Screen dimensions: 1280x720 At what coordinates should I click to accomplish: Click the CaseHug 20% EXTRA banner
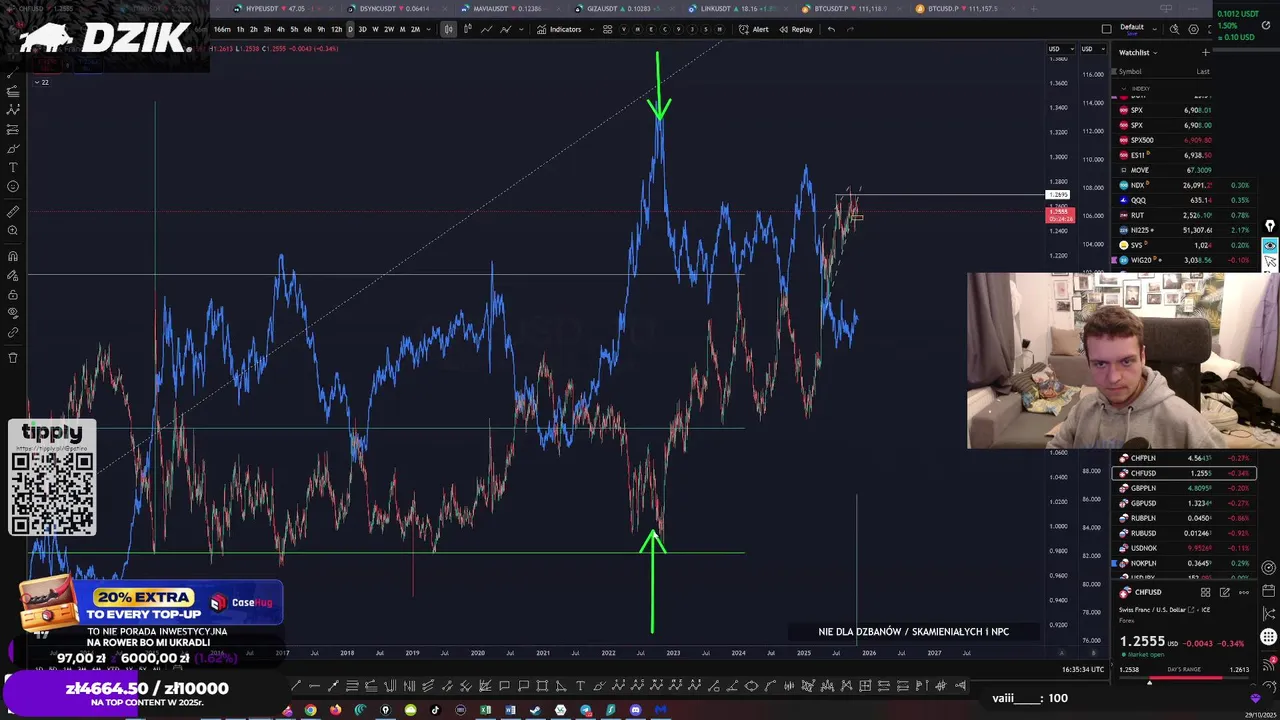(x=150, y=601)
